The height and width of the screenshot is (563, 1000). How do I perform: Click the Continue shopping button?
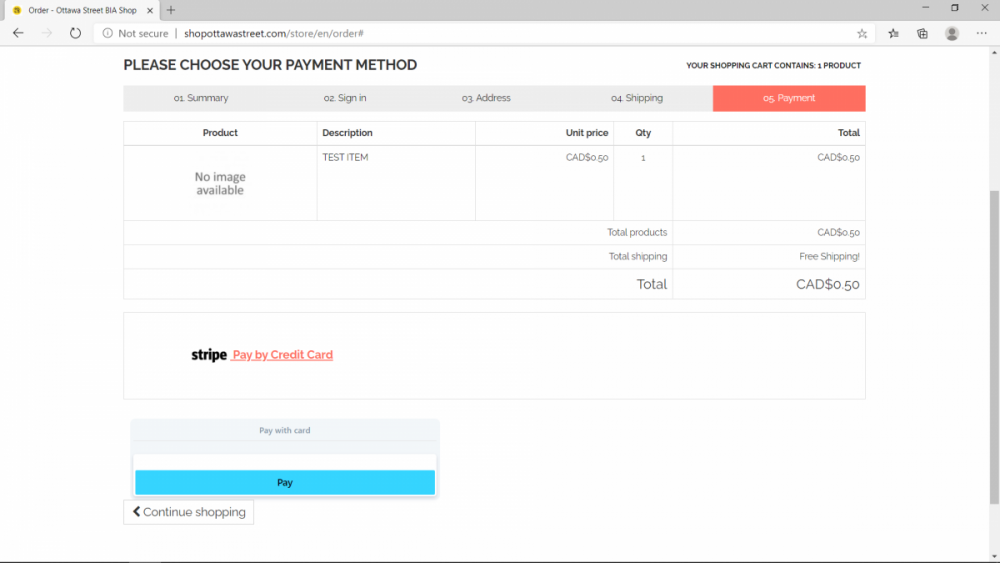click(x=189, y=512)
